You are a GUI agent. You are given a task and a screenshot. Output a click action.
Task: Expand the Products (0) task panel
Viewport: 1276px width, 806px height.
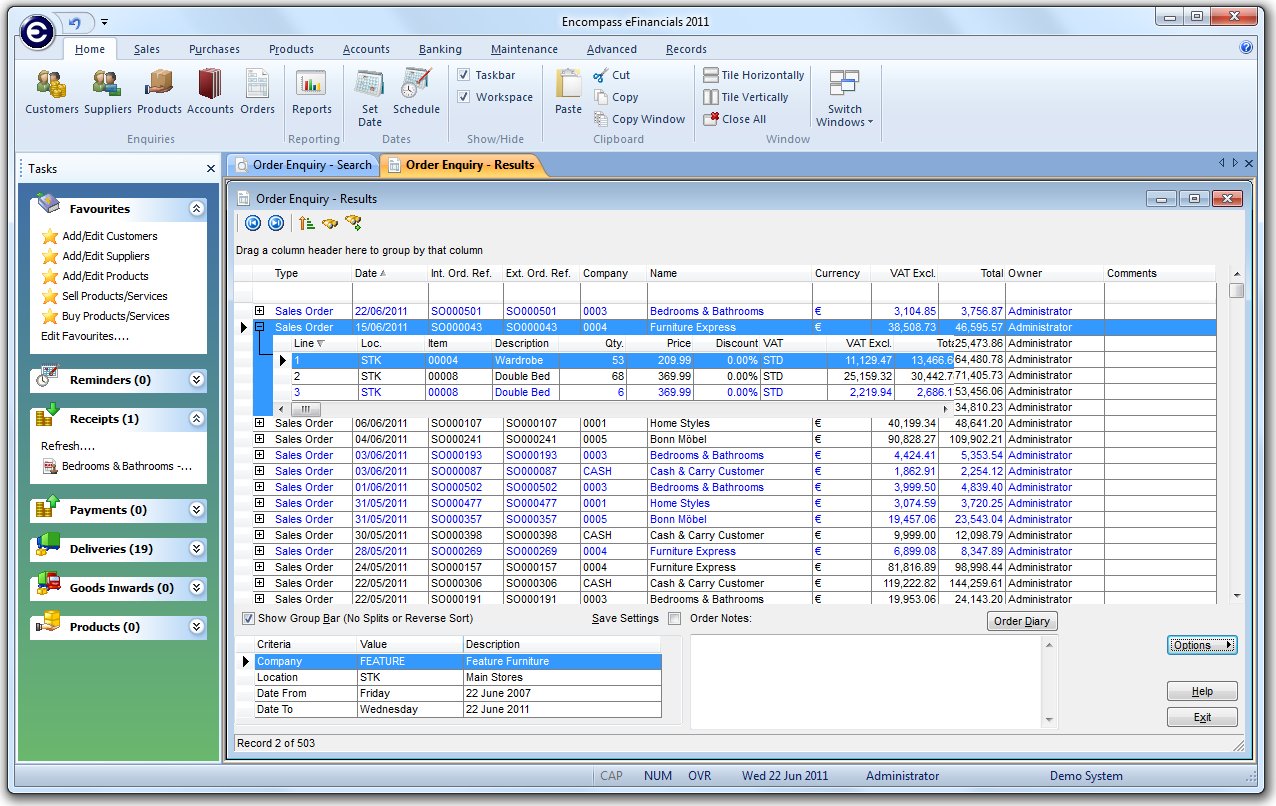click(196, 627)
